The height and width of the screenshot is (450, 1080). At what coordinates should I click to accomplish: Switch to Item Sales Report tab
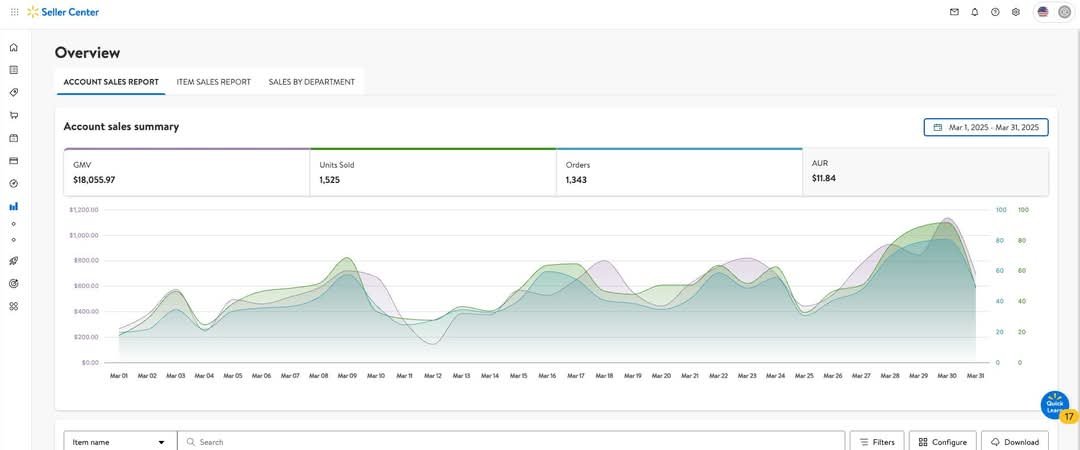(x=214, y=82)
